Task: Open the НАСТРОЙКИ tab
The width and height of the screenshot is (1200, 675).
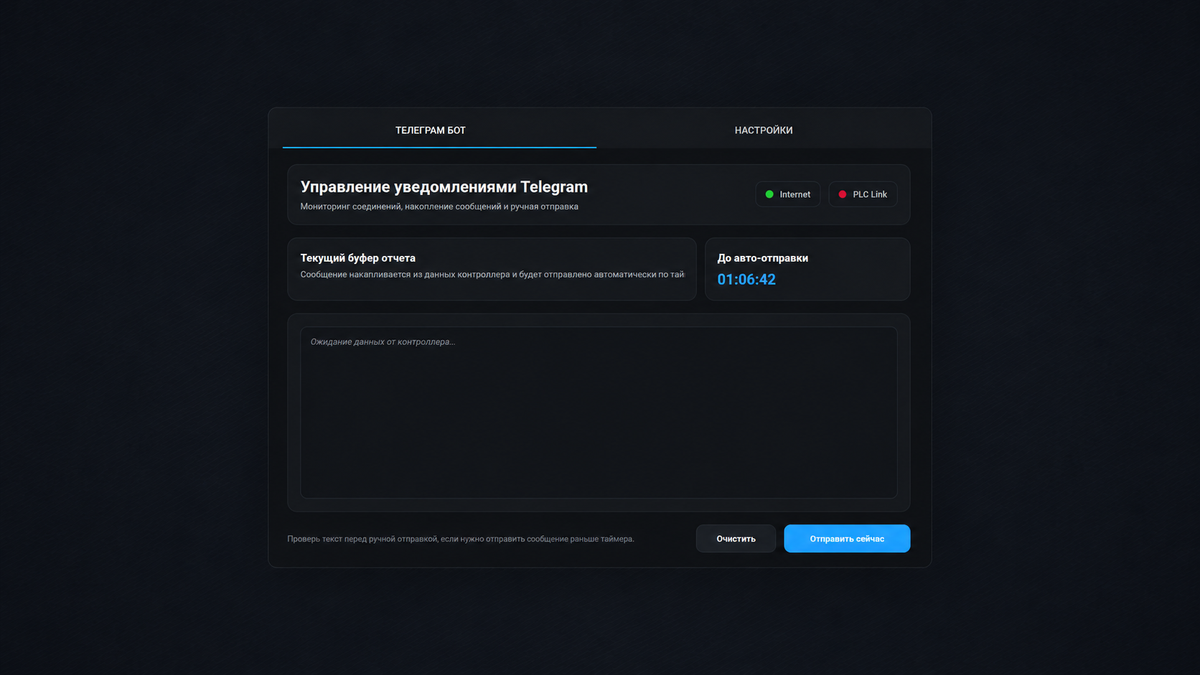Action: point(763,130)
